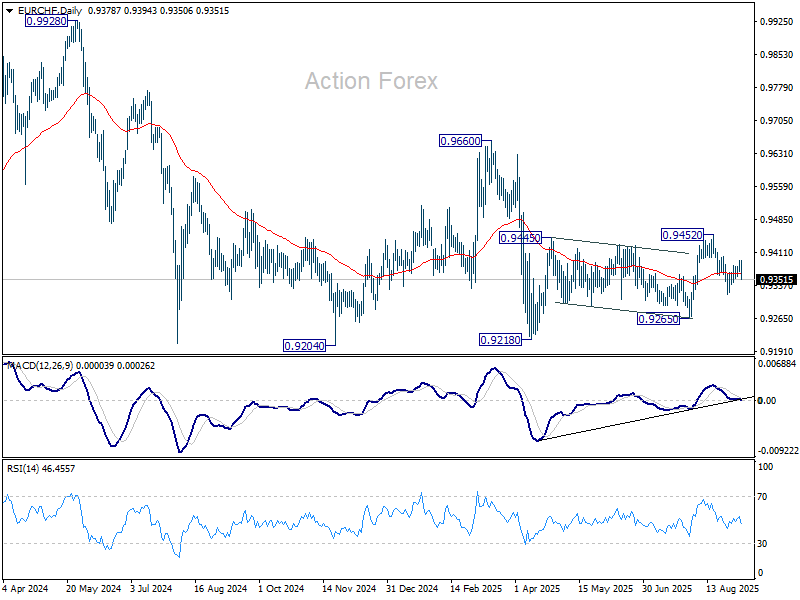Select the 0.99280 price label
800x600 pixels.
point(46,21)
